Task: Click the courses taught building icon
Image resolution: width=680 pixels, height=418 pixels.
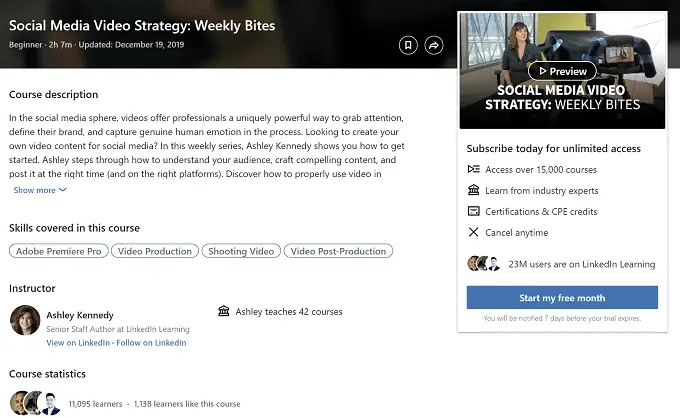Action: tap(223, 312)
